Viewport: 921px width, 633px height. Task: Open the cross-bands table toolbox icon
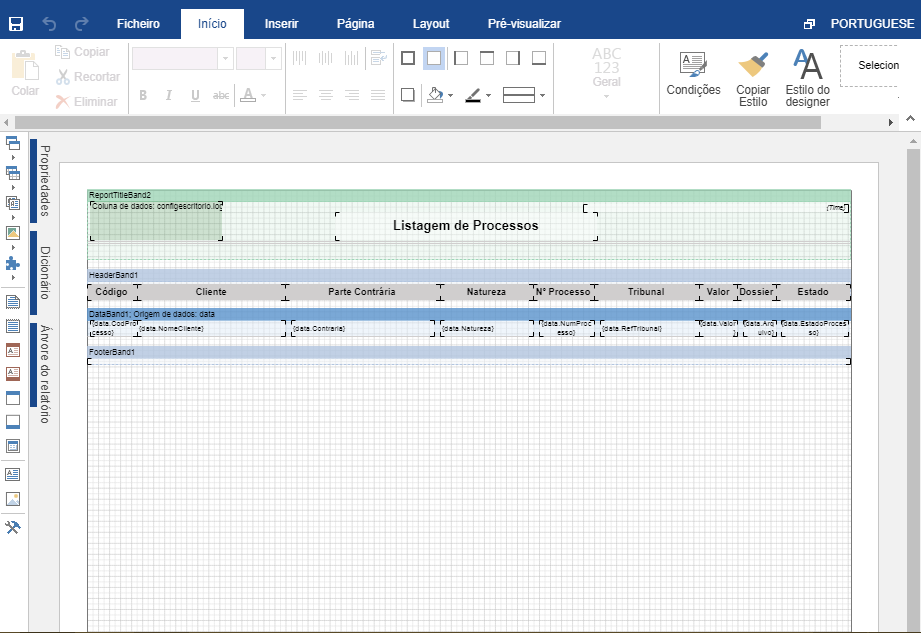coord(13,173)
